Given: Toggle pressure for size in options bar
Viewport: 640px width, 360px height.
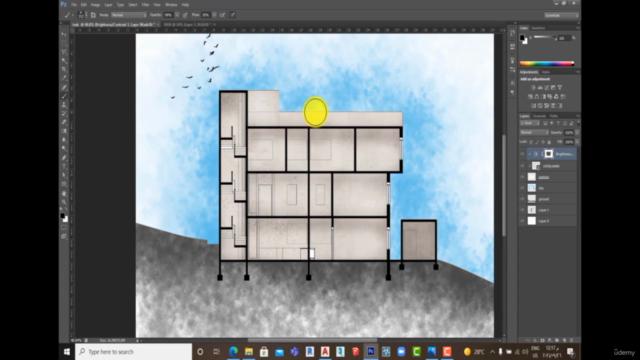Looking at the screenshot, I should point(232,15).
